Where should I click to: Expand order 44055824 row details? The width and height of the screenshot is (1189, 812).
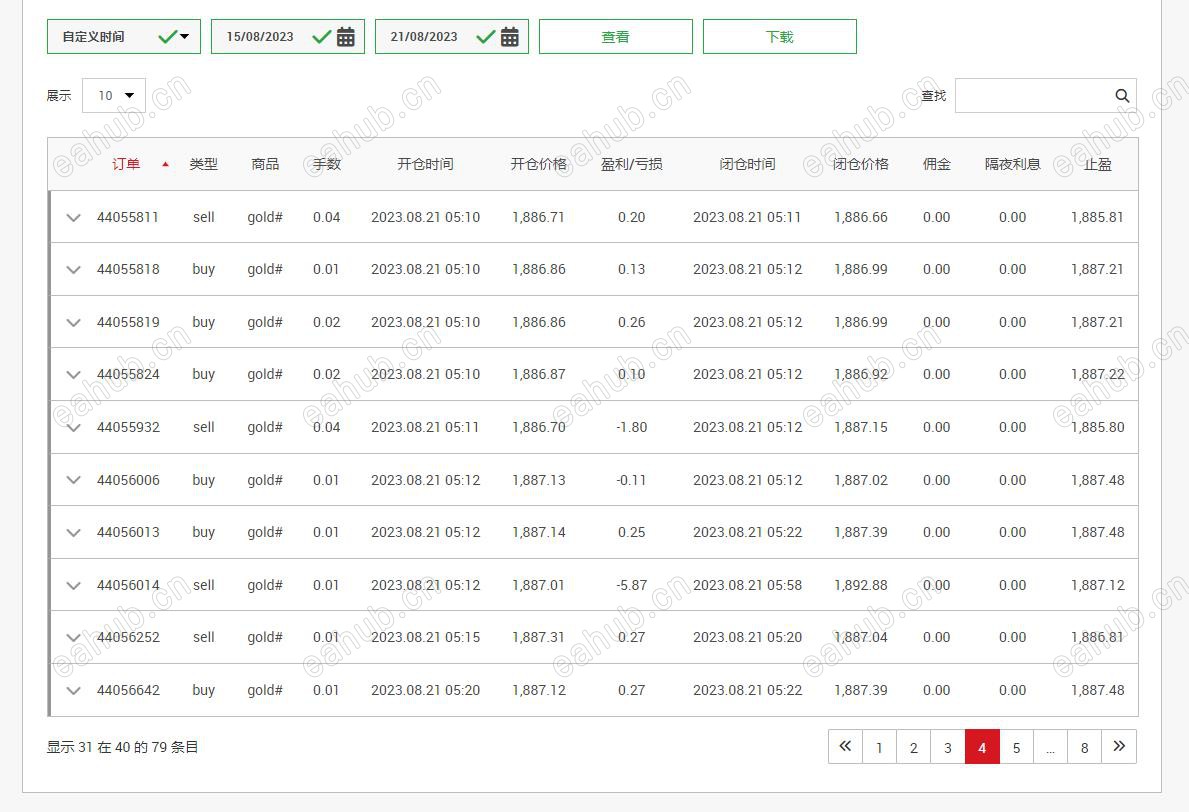(x=74, y=375)
